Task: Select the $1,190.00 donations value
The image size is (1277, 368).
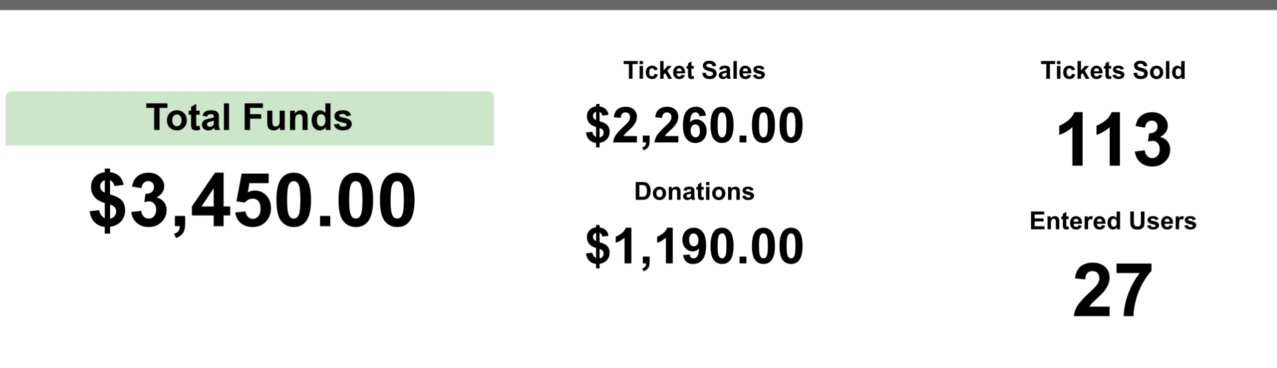Action: [694, 246]
